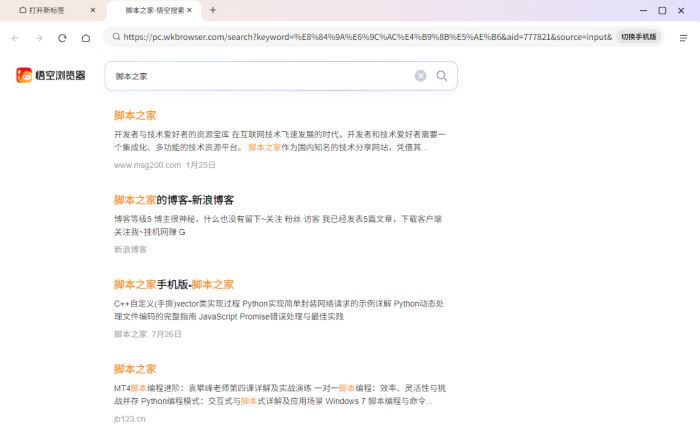This screenshot has width=700, height=424.
Task: Go back to previous page
Action: [x=15, y=38]
